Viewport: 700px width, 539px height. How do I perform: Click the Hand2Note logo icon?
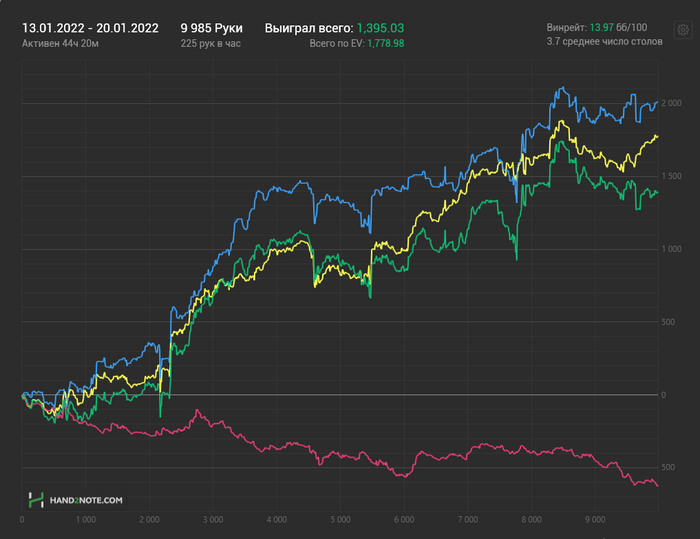(36, 500)
